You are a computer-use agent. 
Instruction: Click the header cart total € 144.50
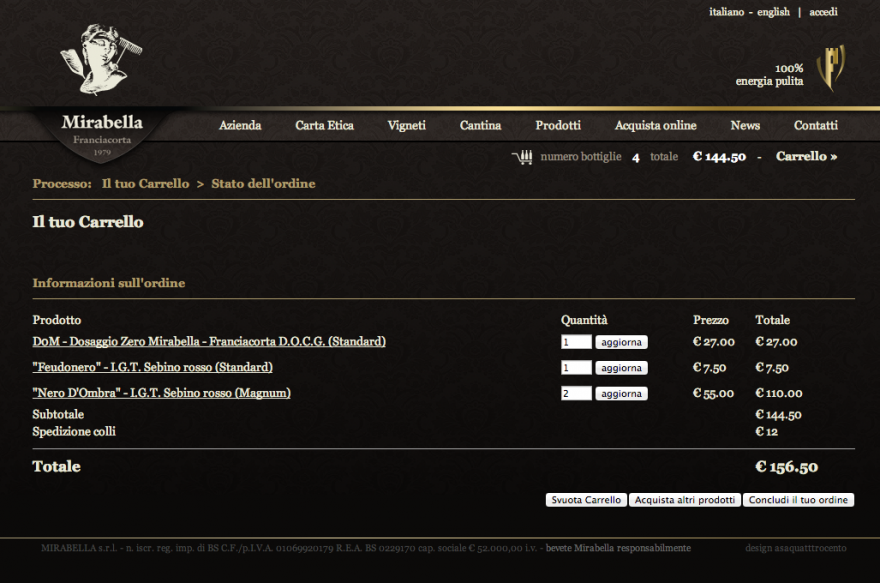pyautogui.click(x=719, y=157)
